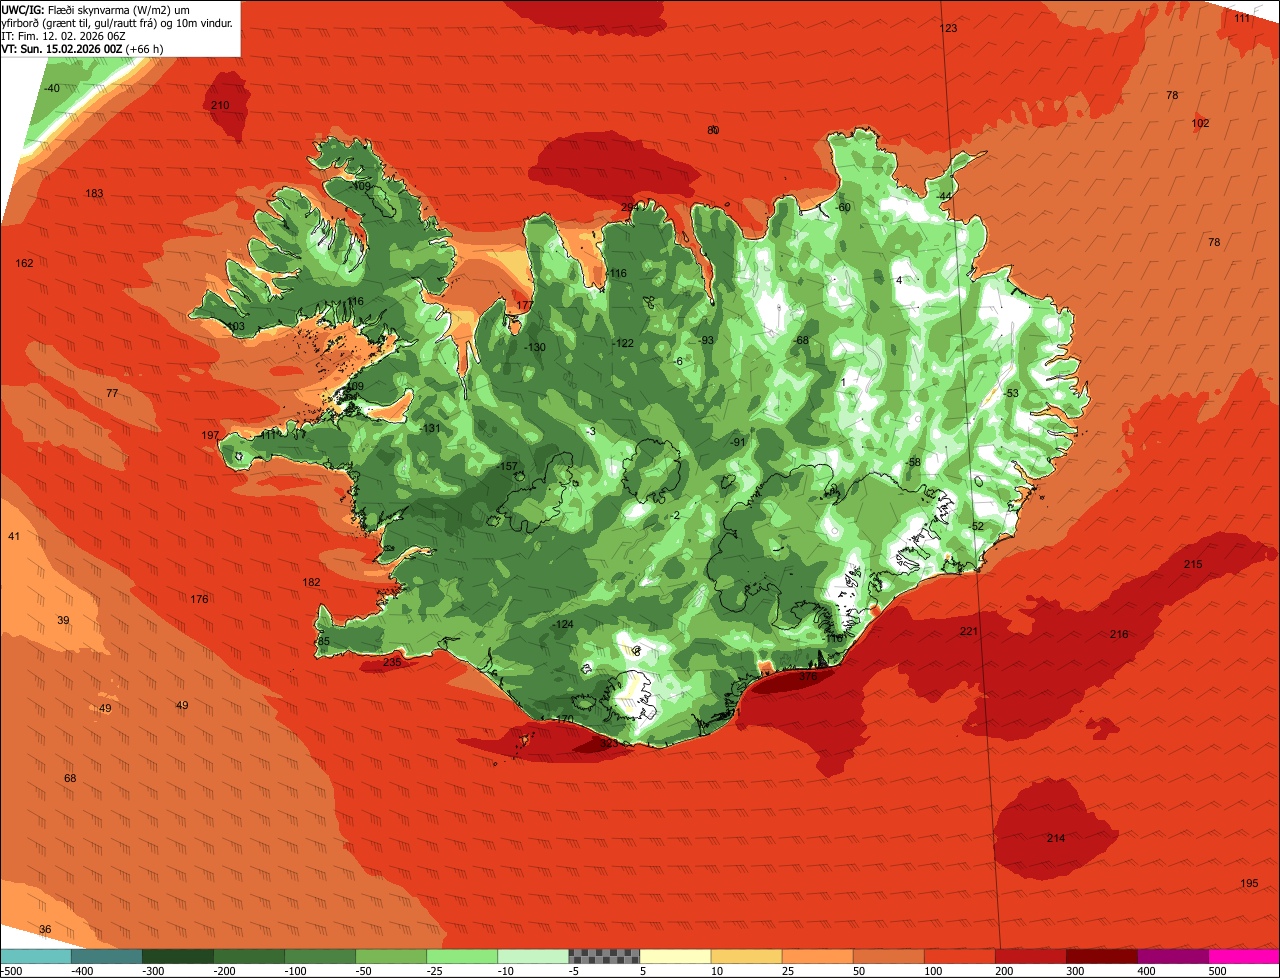
Task: Click the inland value '-157'
Action: [x=507, y=467]
